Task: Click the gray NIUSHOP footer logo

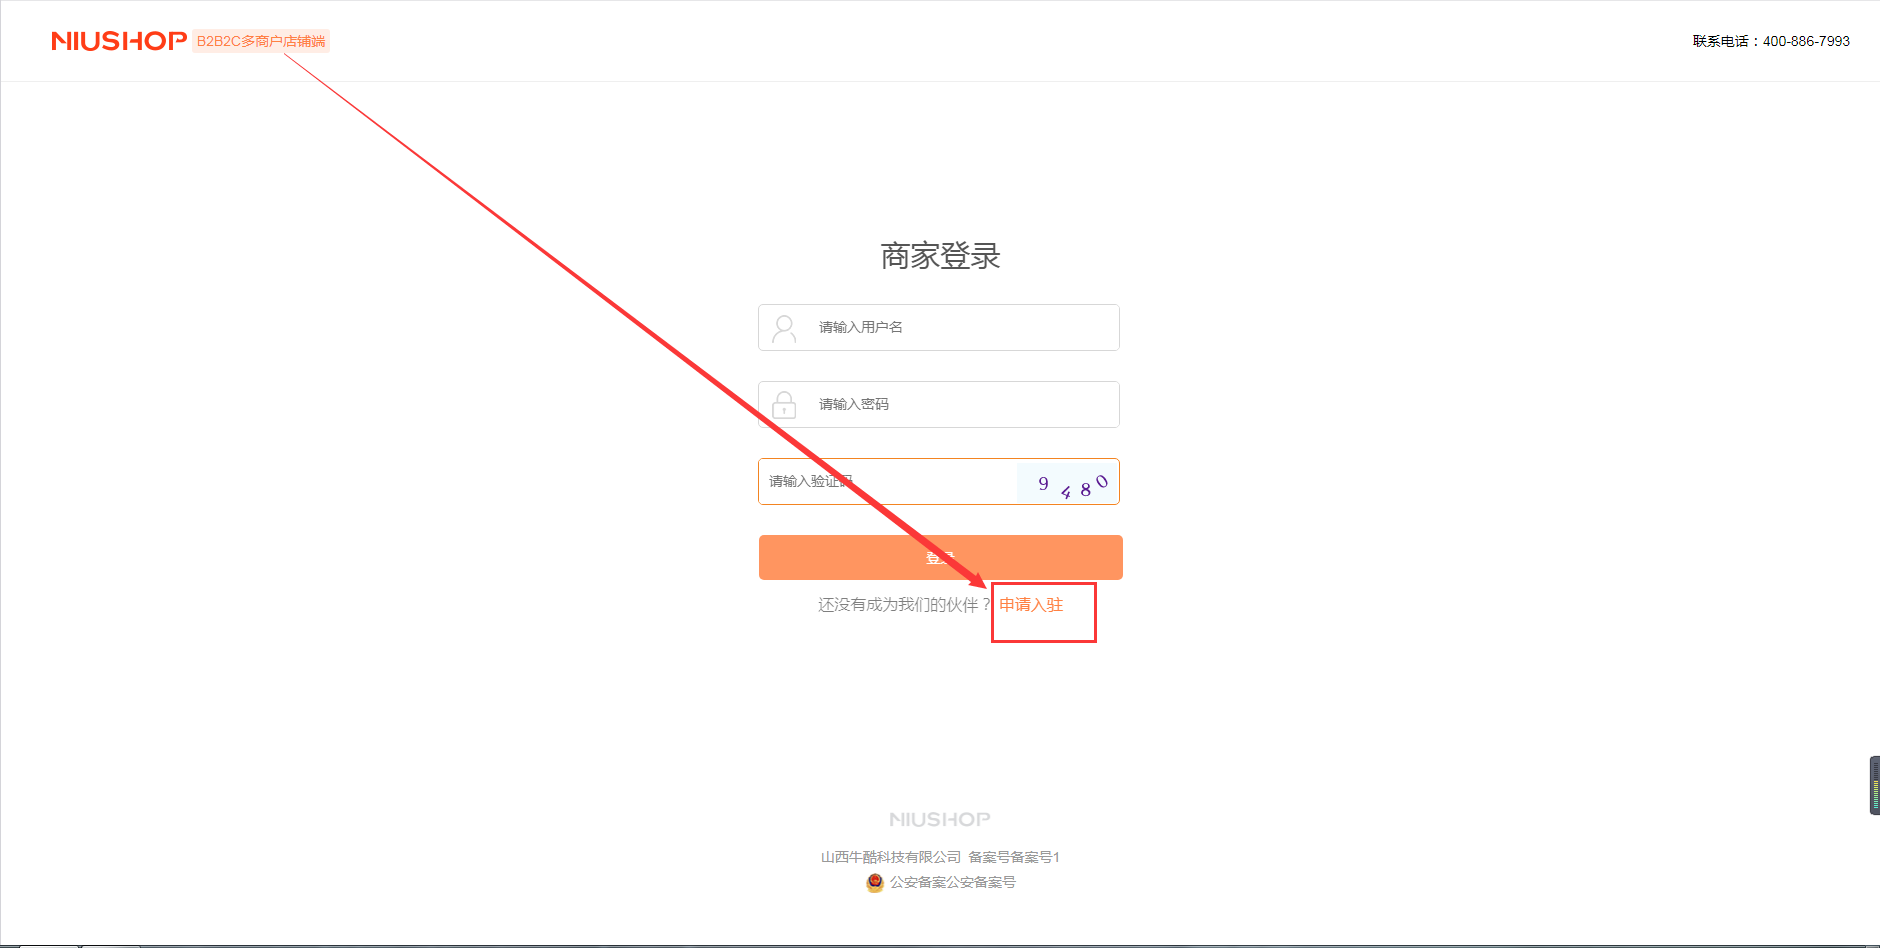Action: click(x=940, y=819)
